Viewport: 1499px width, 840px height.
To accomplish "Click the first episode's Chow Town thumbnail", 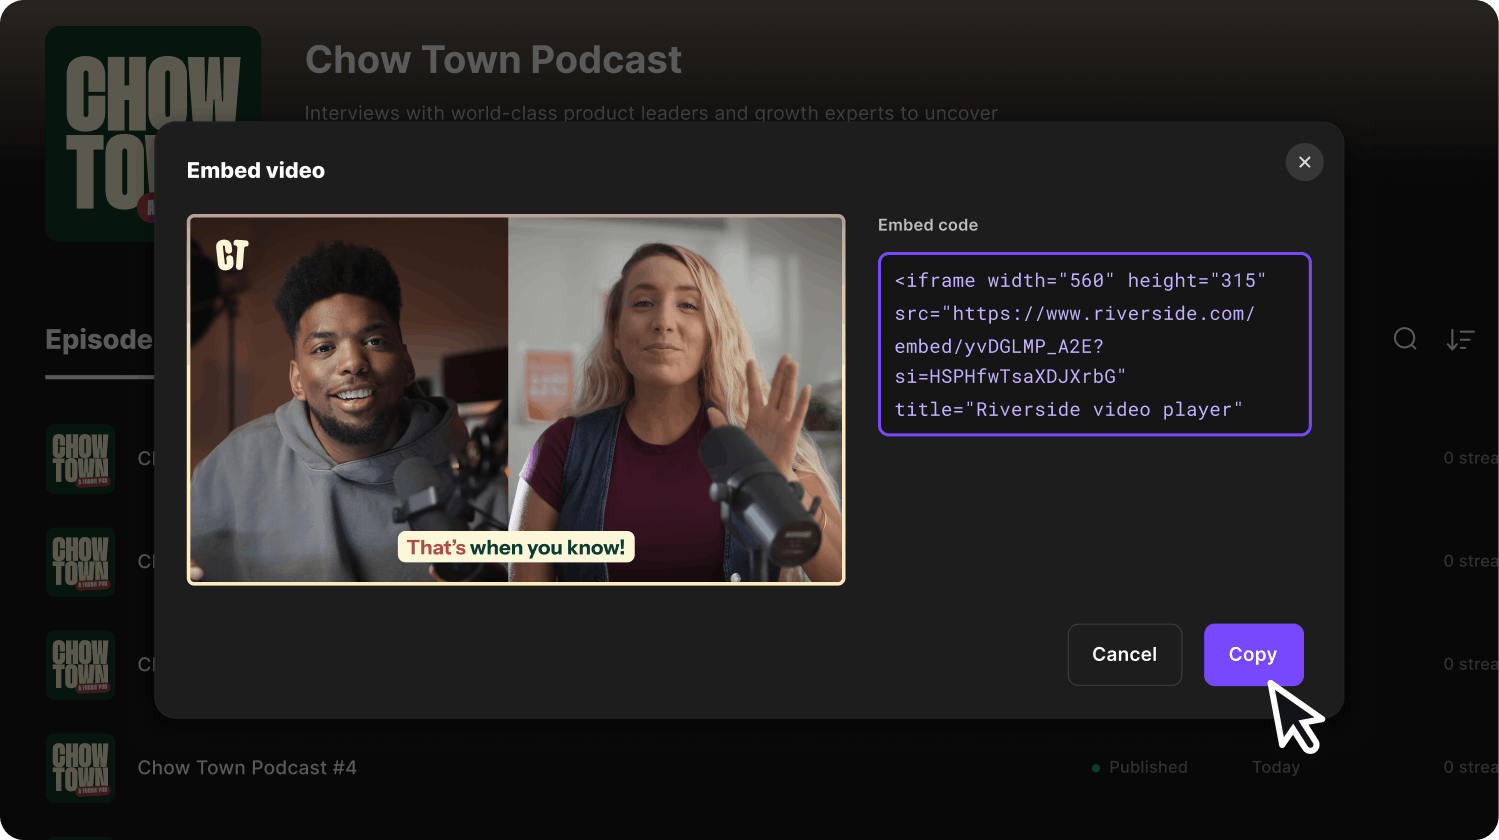I will click(x=80, y=459).
